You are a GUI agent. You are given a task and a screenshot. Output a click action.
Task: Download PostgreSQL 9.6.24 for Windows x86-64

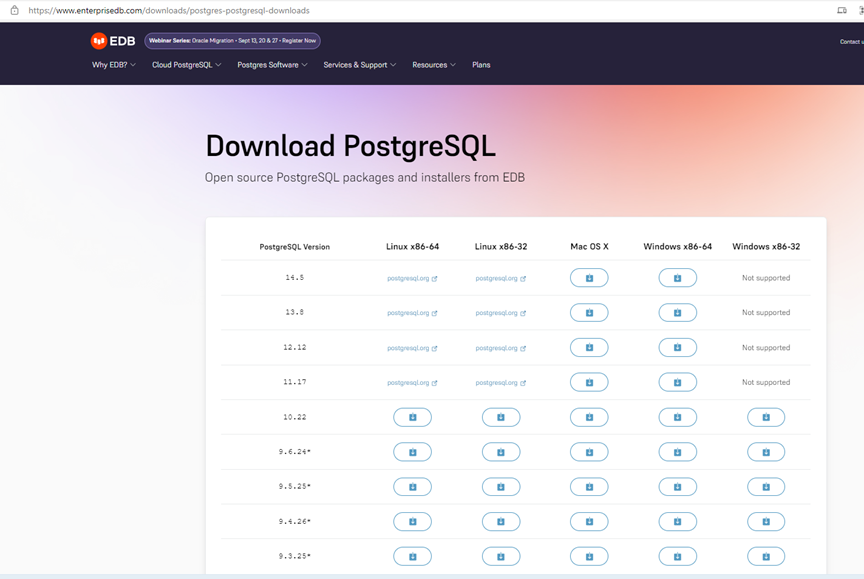(677, 452)
